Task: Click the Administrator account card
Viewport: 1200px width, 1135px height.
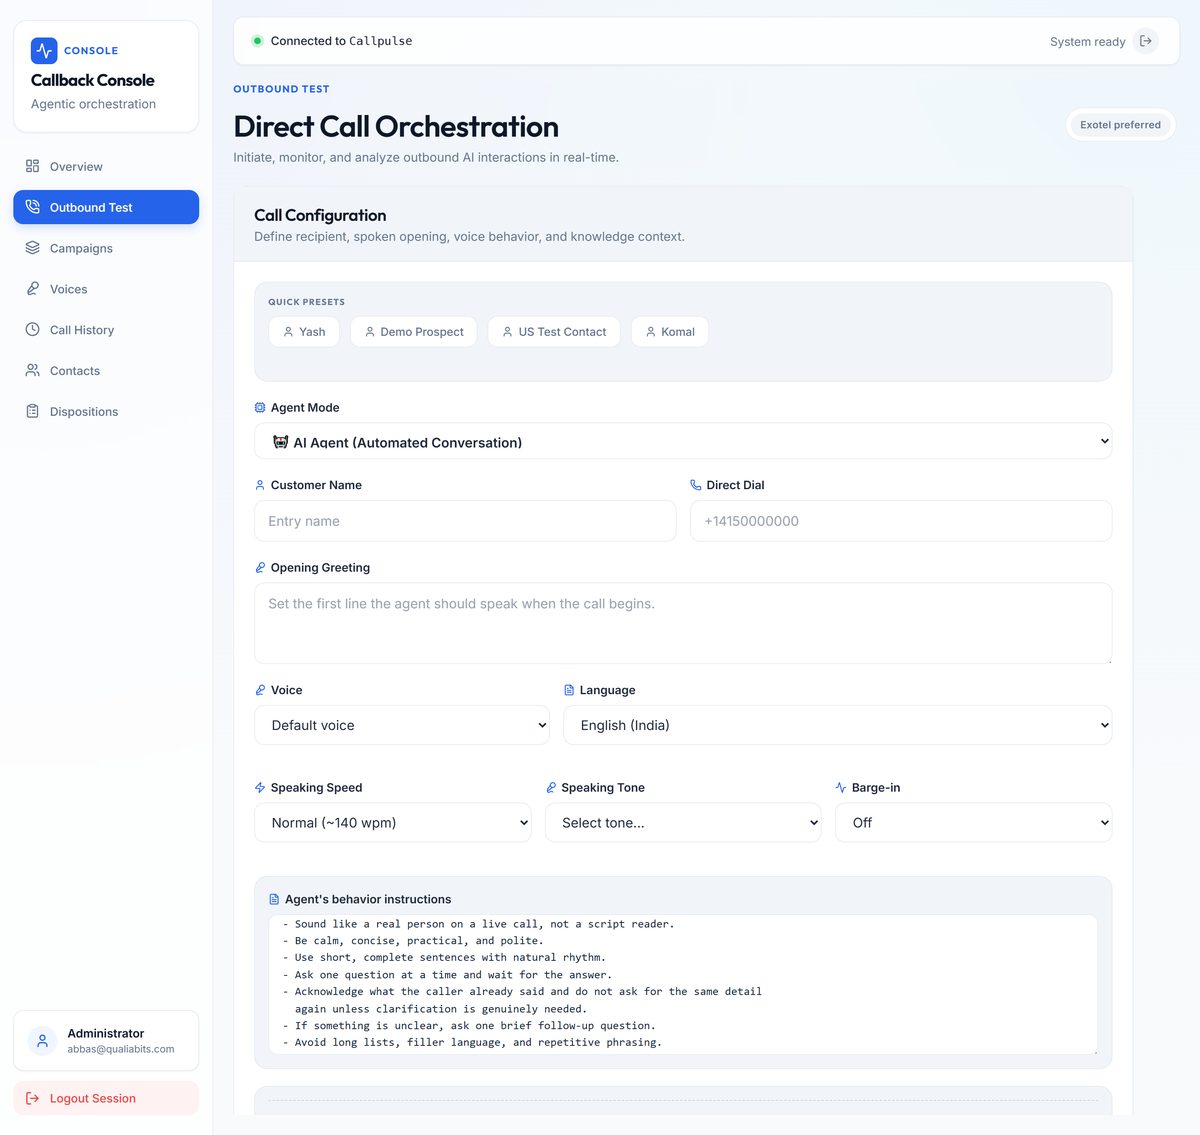Action: [106, 1041]
